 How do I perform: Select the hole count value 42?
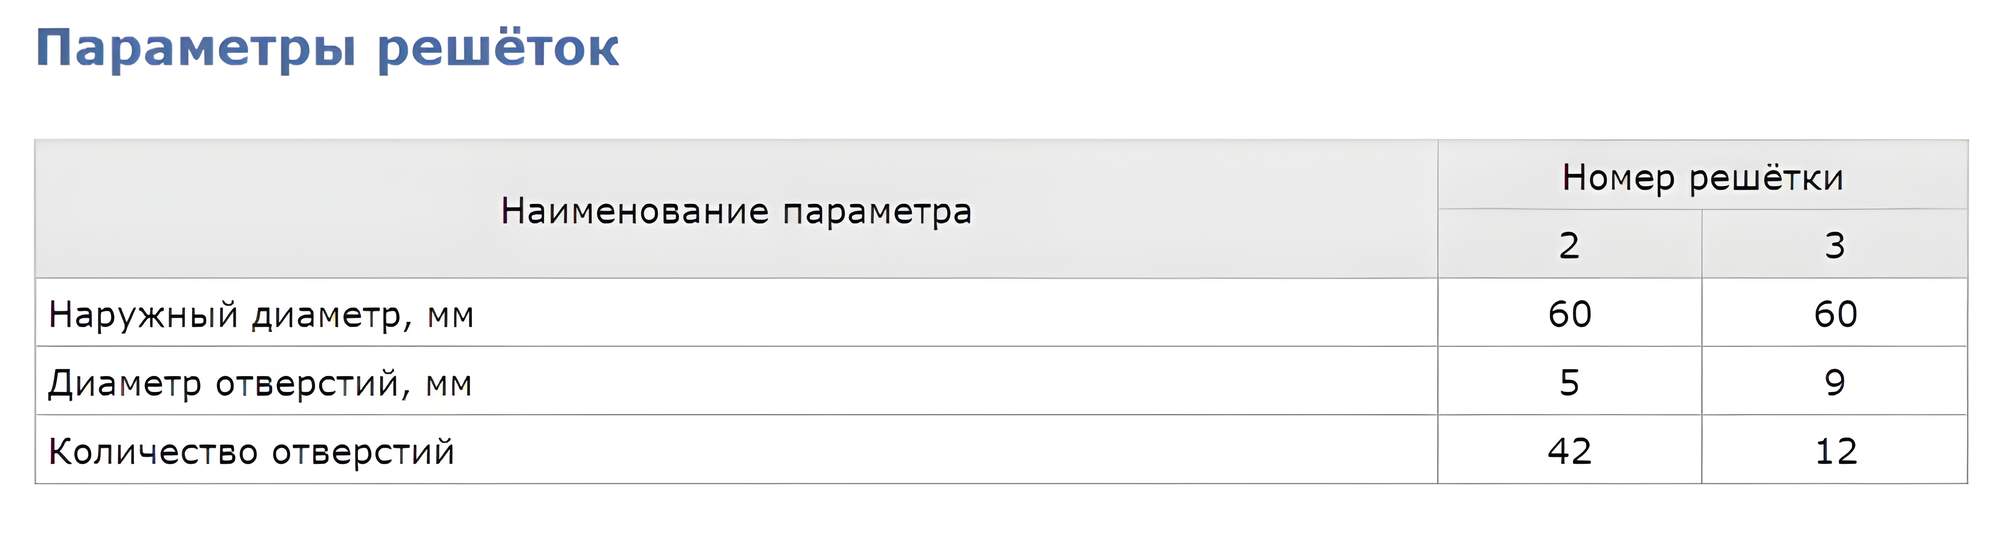(x=1569, y=451)
